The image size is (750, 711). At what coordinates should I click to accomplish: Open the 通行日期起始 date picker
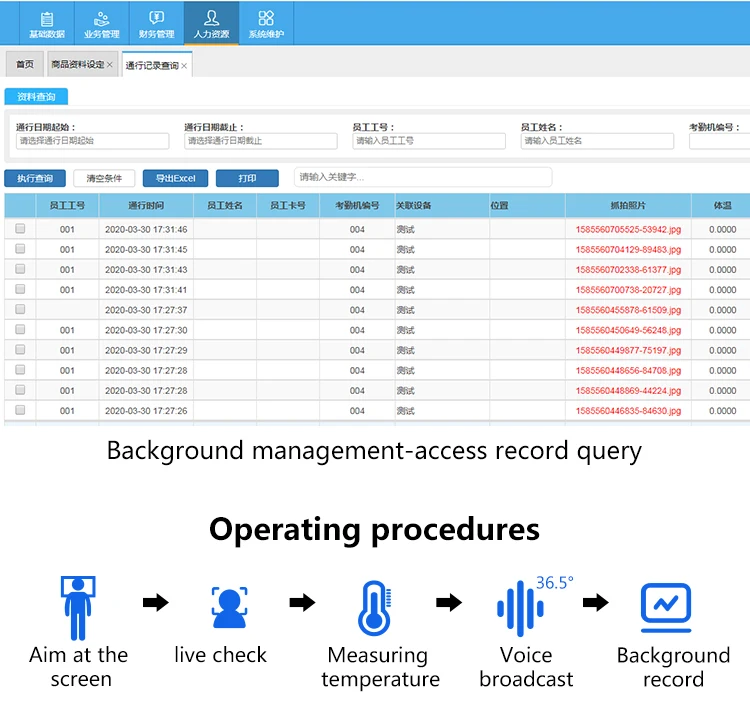coord(91,141)
